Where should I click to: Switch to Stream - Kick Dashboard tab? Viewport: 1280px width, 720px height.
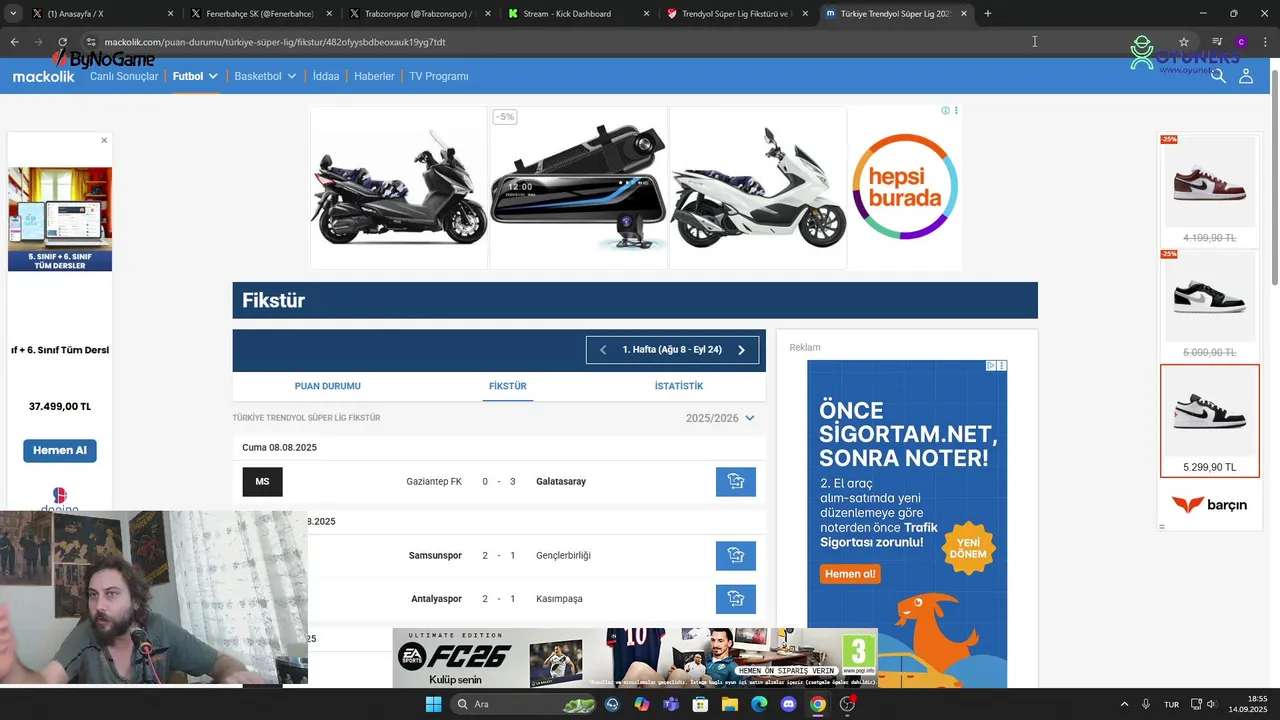577,14
